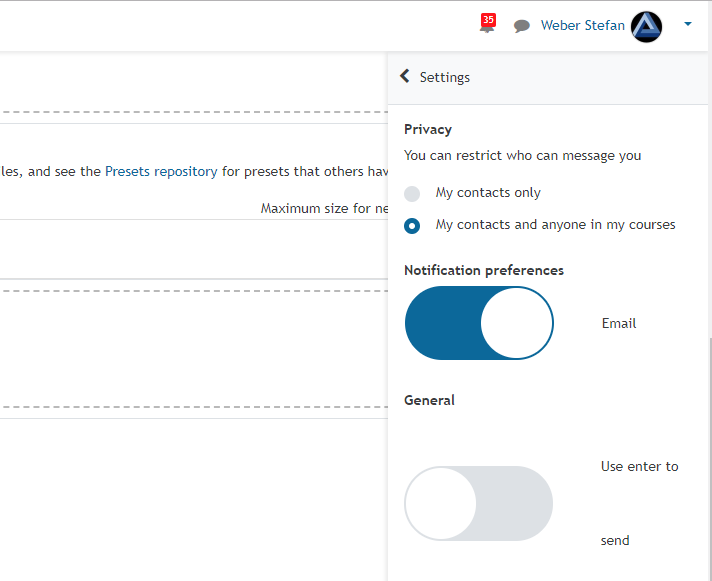The image size is (712, 581).
Task: Toggle the messaging drawer speech bubble icon
Action: click(521, 26)
